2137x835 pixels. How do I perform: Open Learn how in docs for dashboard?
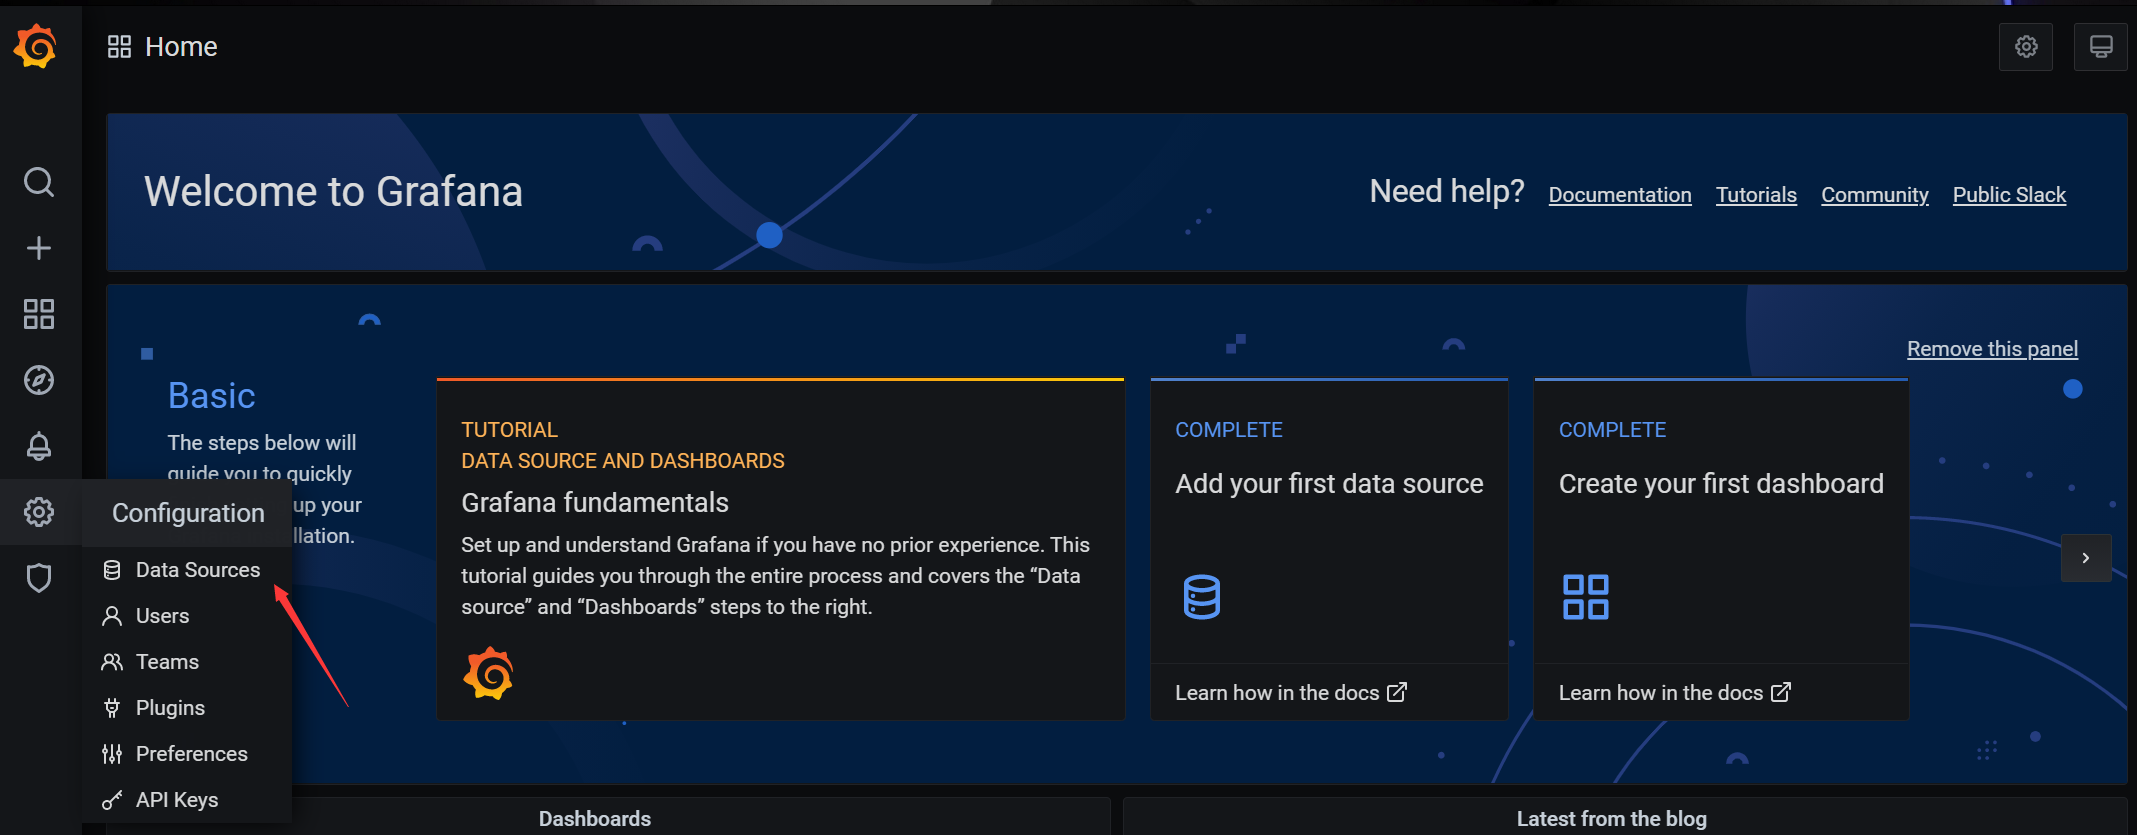pos(1675,693)
